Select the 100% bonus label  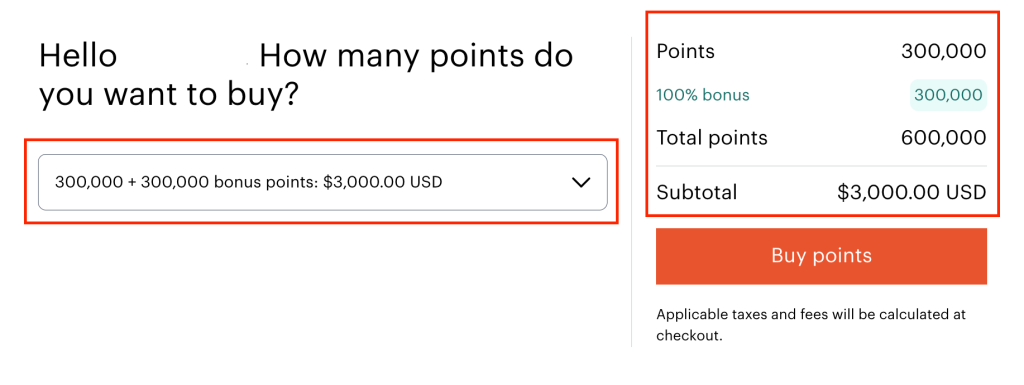[x=703, y=95]
